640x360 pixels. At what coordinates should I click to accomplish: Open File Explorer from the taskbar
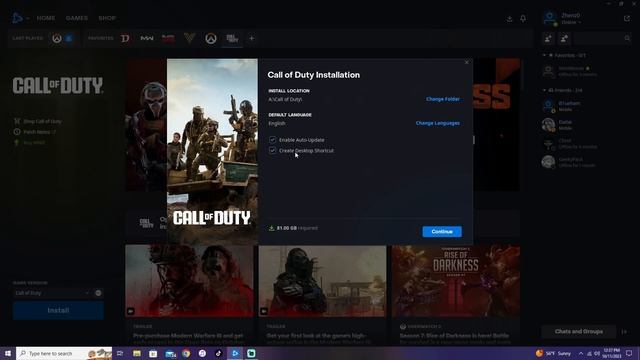137,353
